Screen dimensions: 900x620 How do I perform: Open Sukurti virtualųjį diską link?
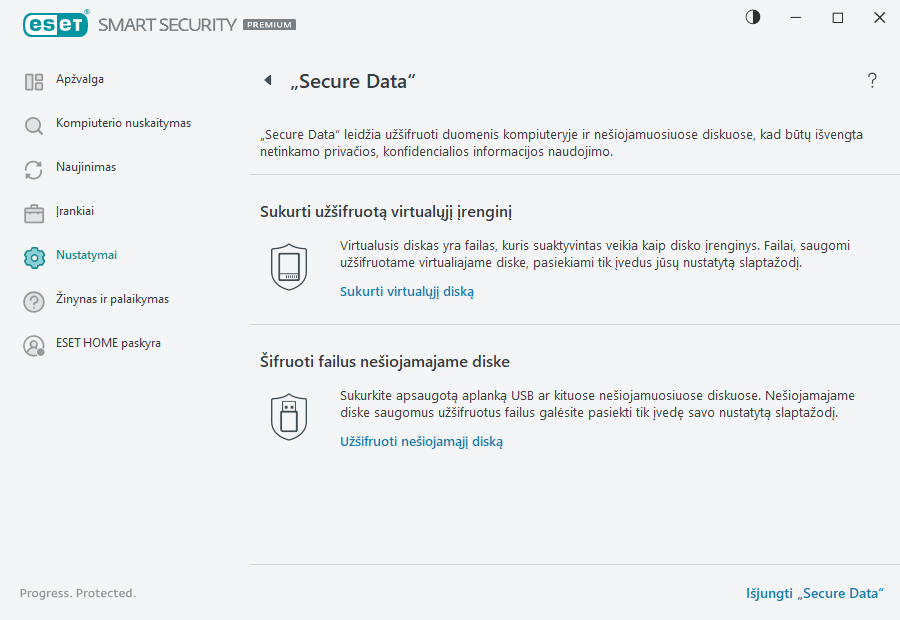[406, 291]
